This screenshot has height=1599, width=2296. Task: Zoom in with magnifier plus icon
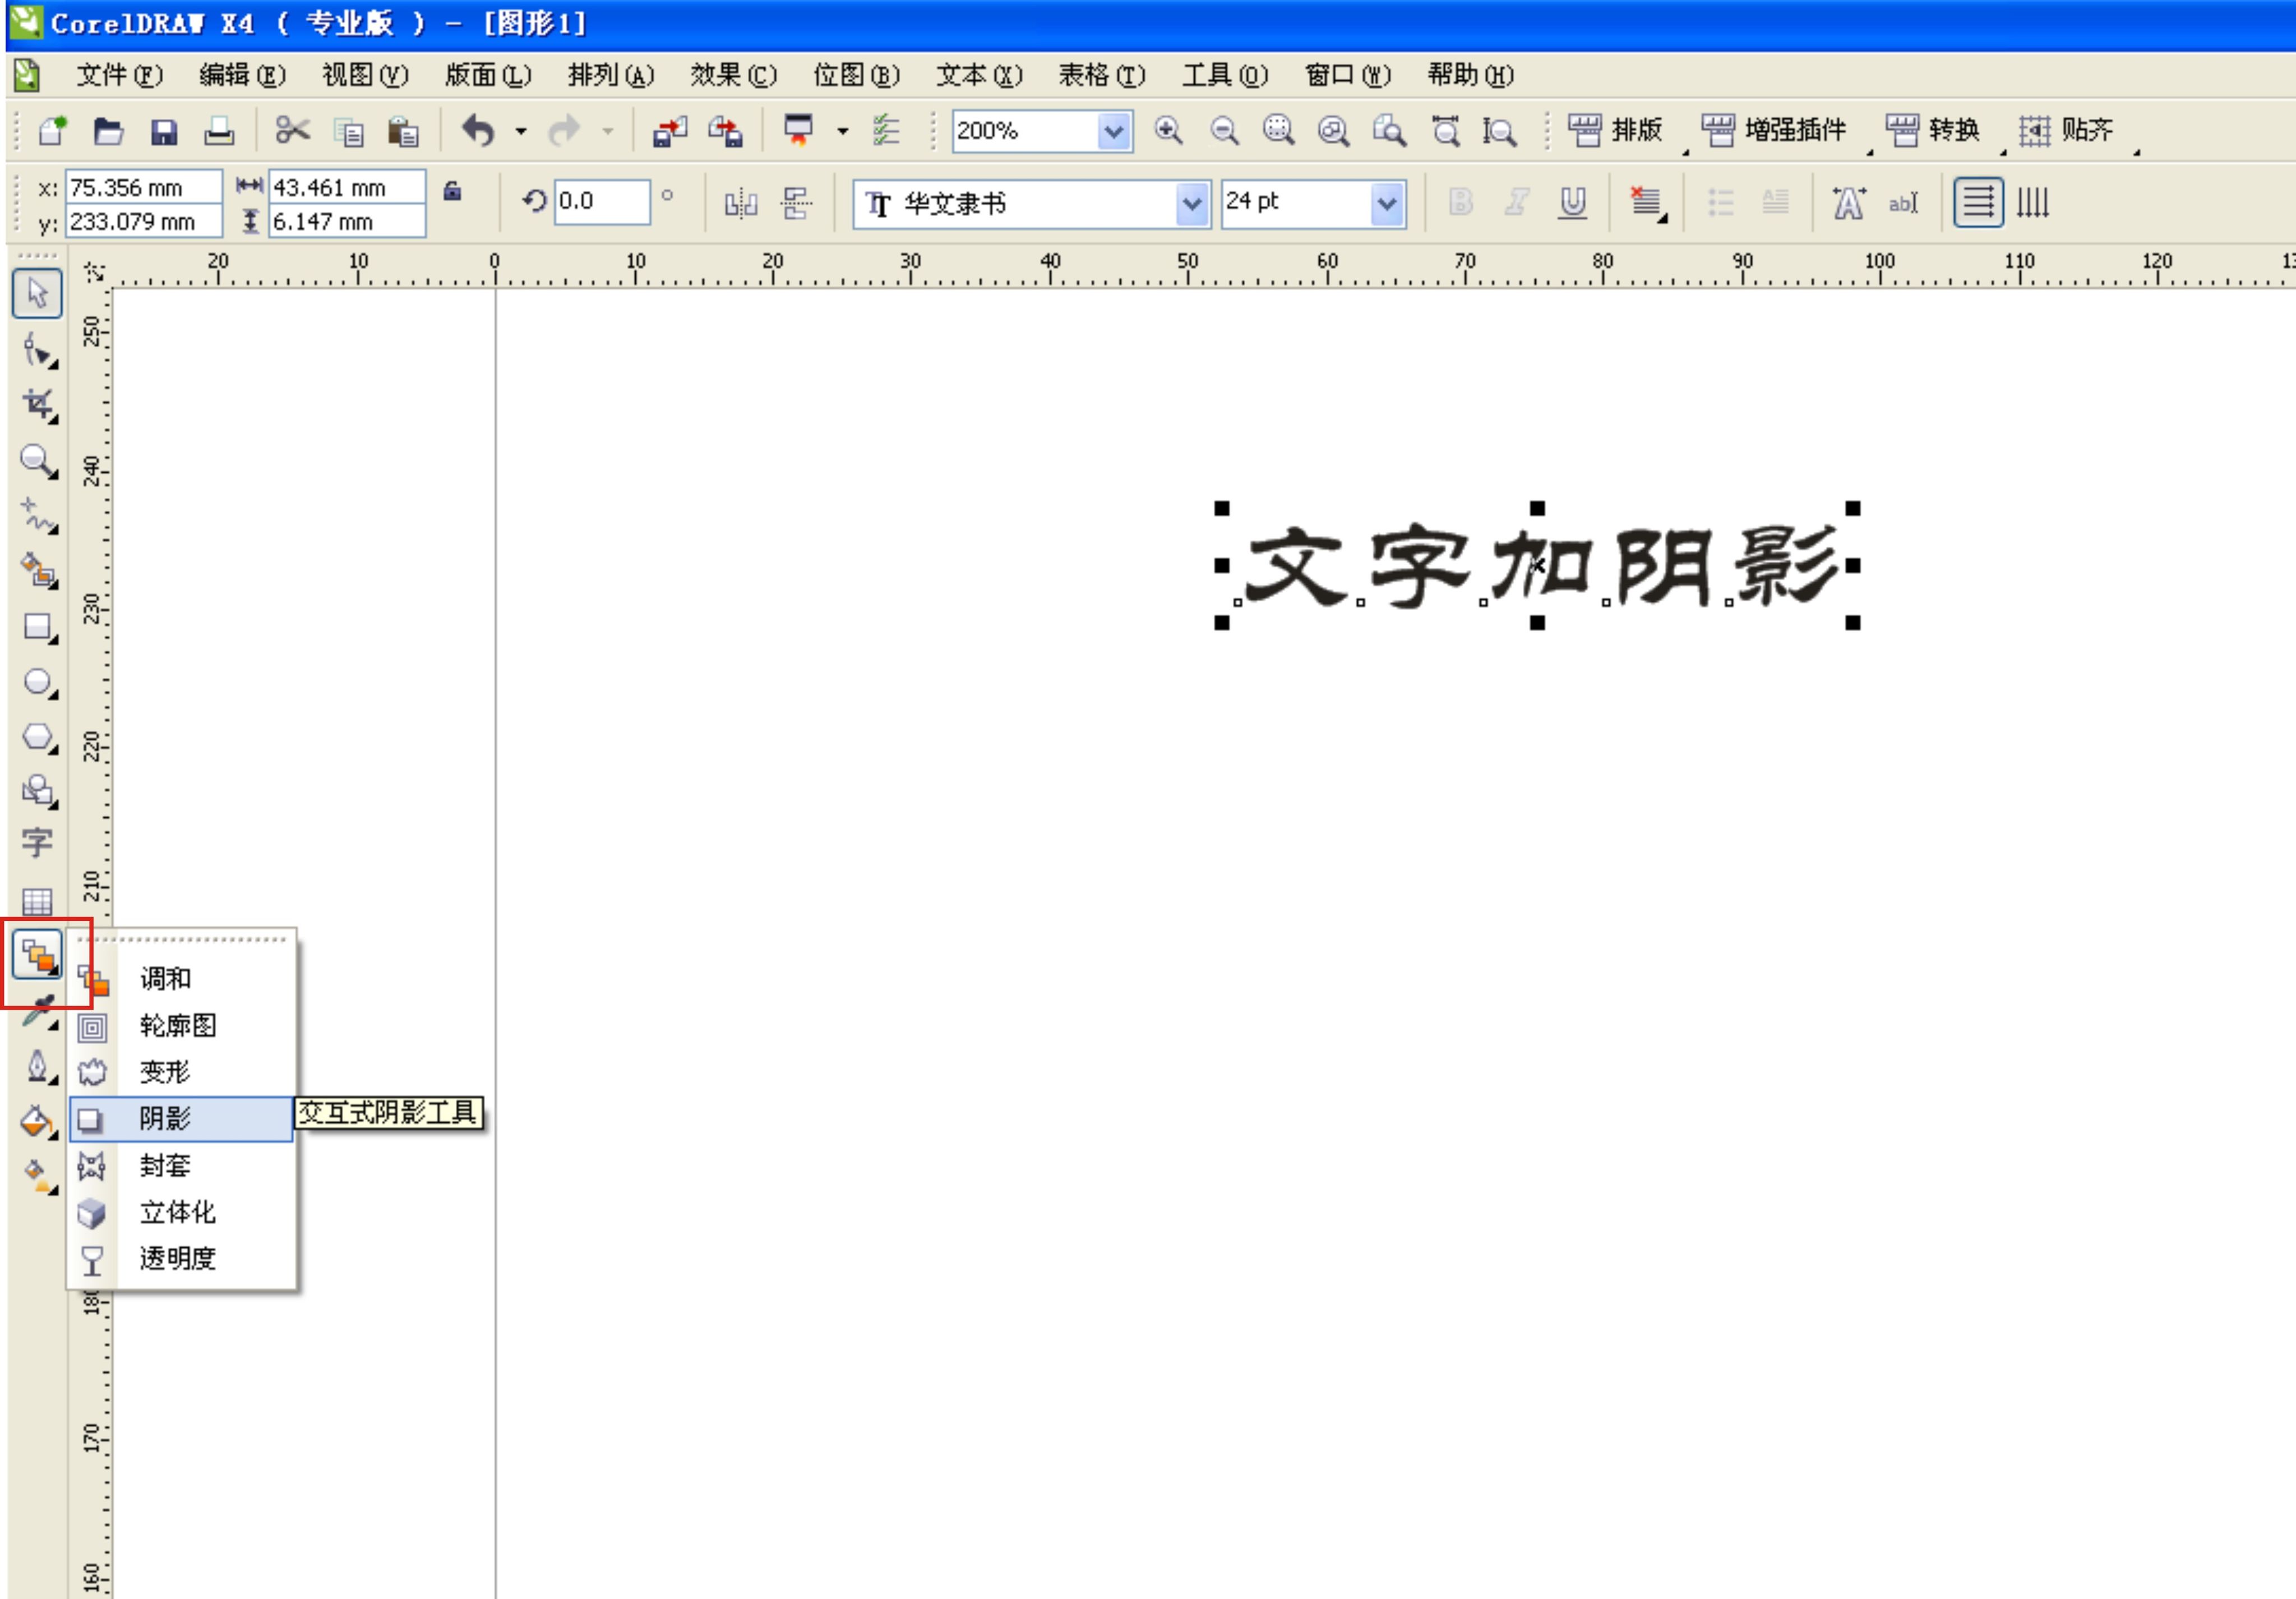pos(1168,131)
